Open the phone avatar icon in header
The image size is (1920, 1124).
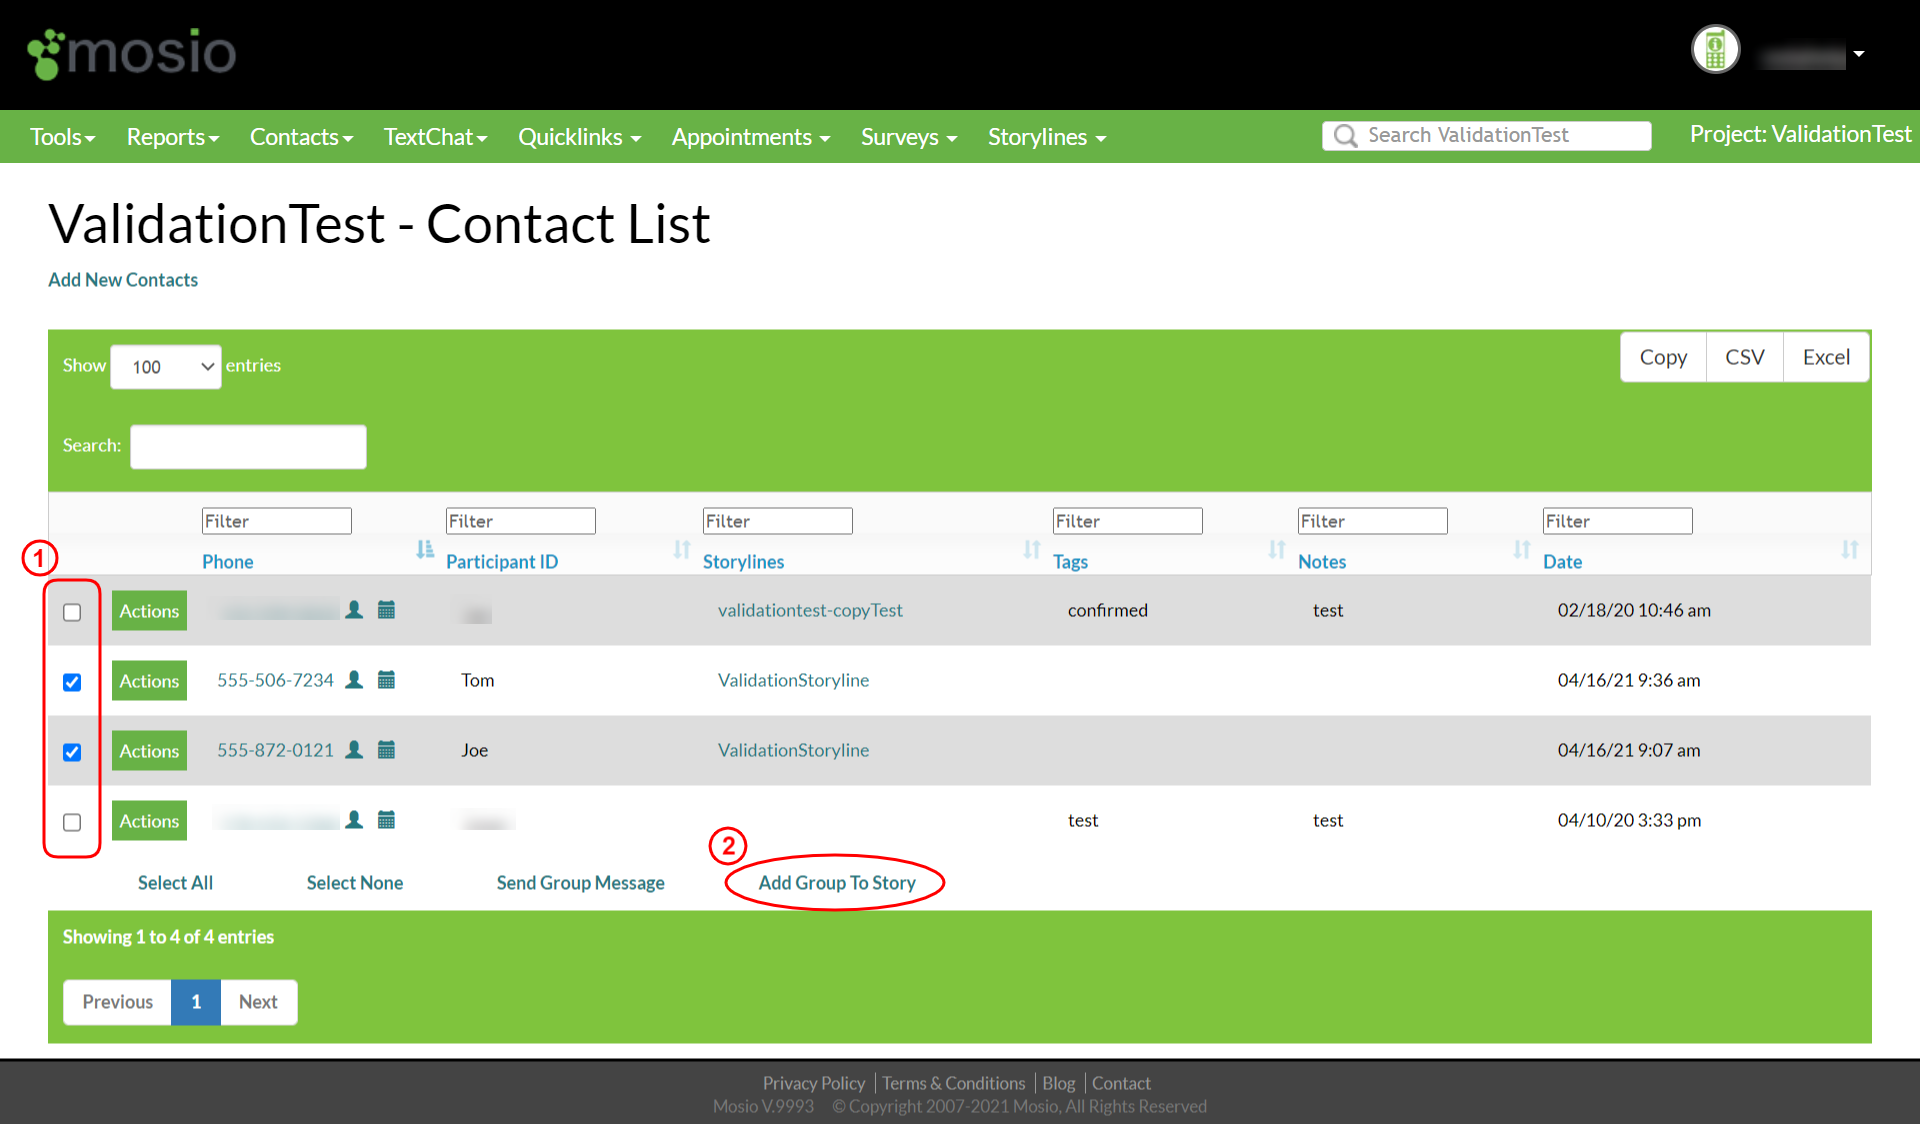(x=1715, y=49)
